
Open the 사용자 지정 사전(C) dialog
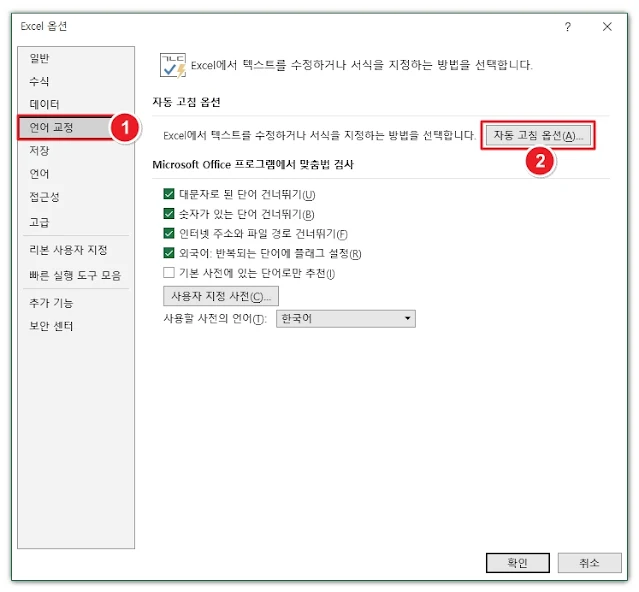tap(221, 296)
